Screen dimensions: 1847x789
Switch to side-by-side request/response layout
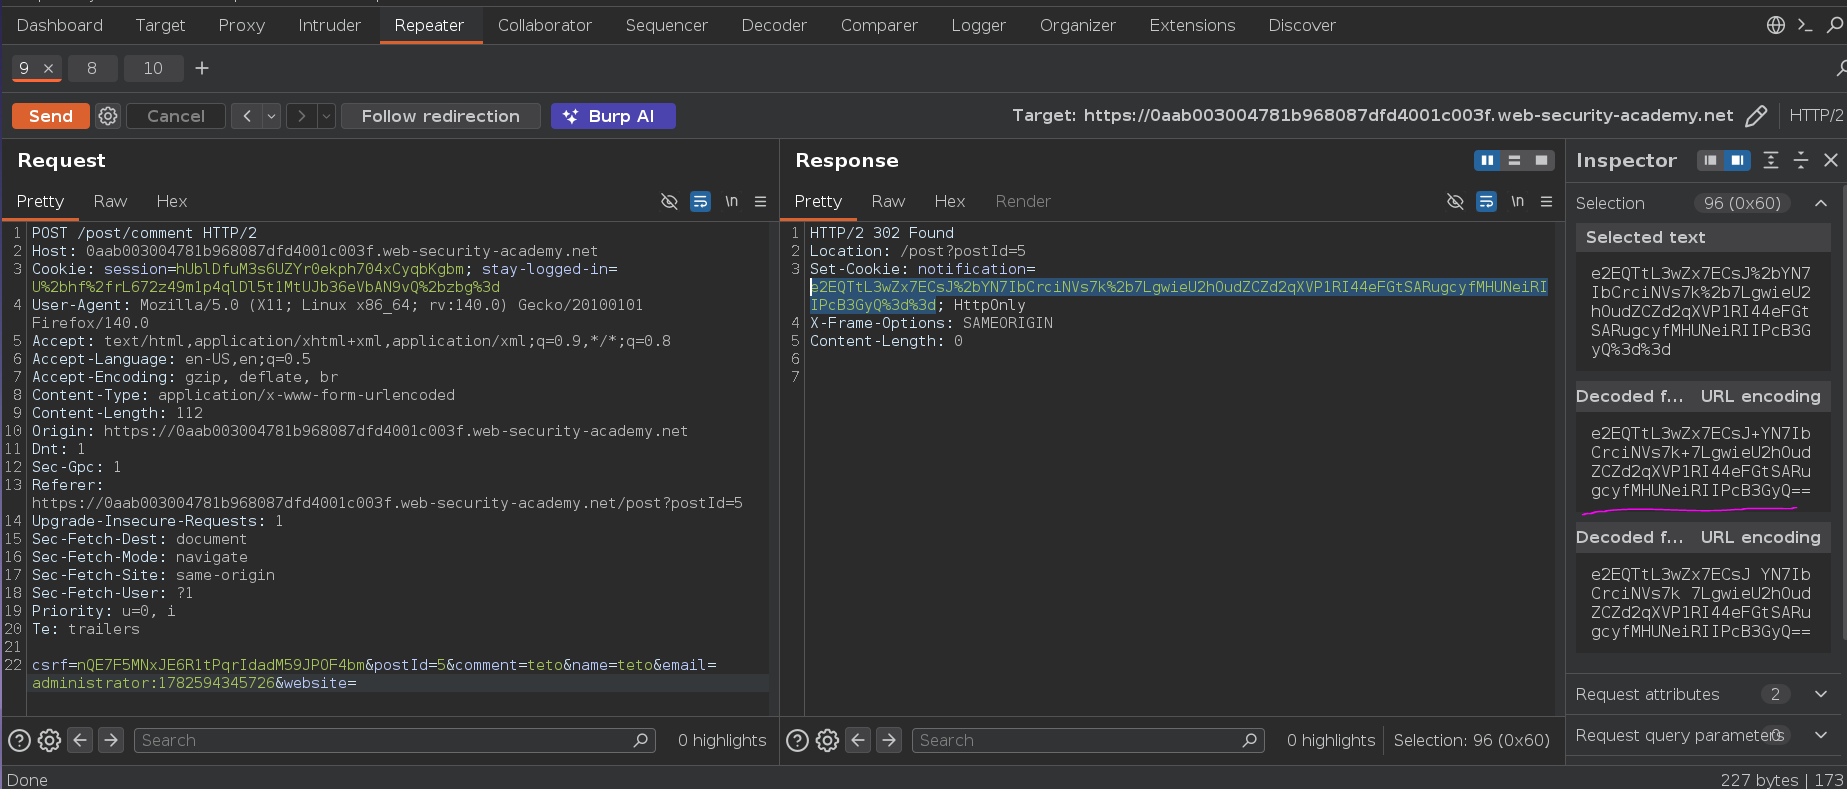1487,160
